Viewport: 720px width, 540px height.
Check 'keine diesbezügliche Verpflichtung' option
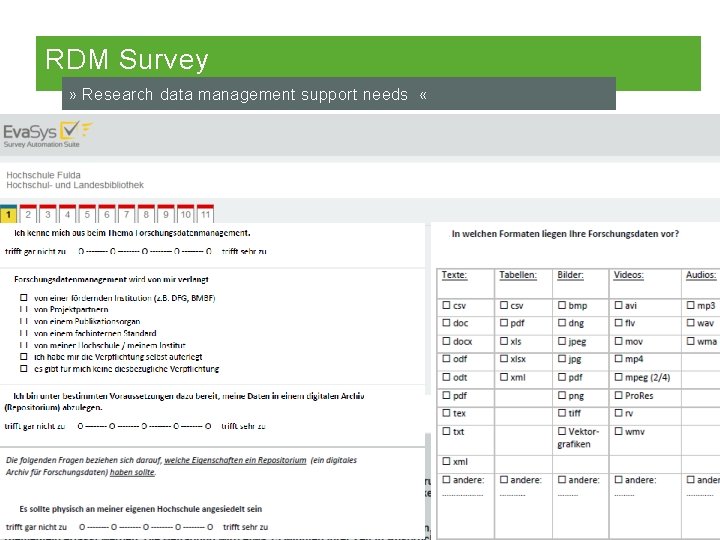(23, 368)
